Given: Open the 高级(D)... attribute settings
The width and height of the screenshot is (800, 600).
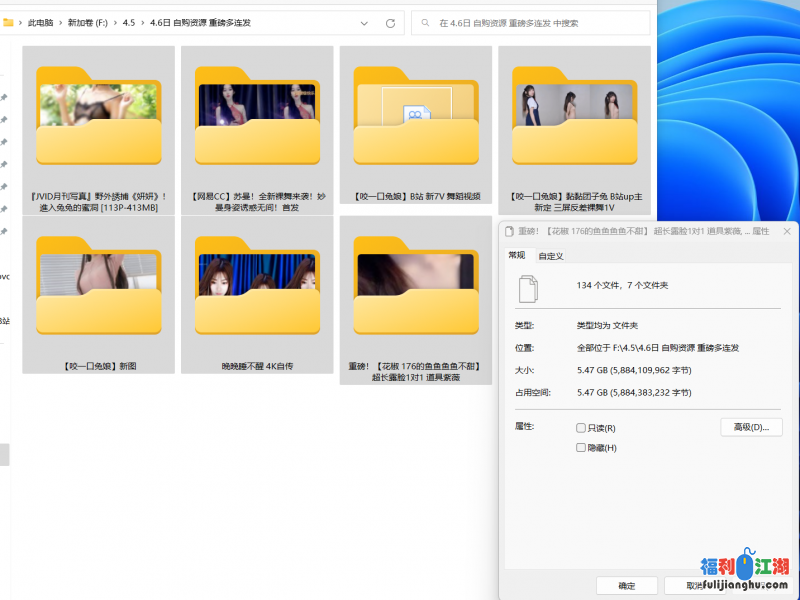Looking at the screenshot, I should click(x=750, y=427).
